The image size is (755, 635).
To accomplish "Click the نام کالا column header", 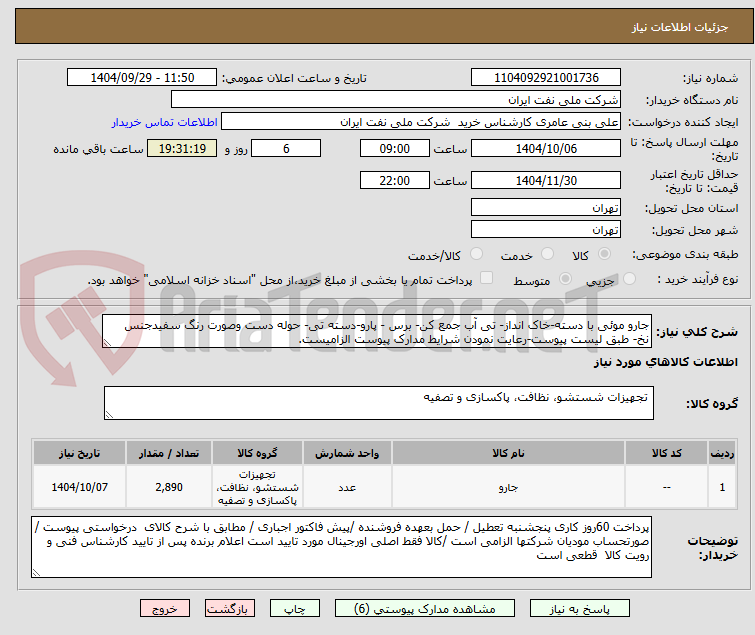I will click(508, 453).
